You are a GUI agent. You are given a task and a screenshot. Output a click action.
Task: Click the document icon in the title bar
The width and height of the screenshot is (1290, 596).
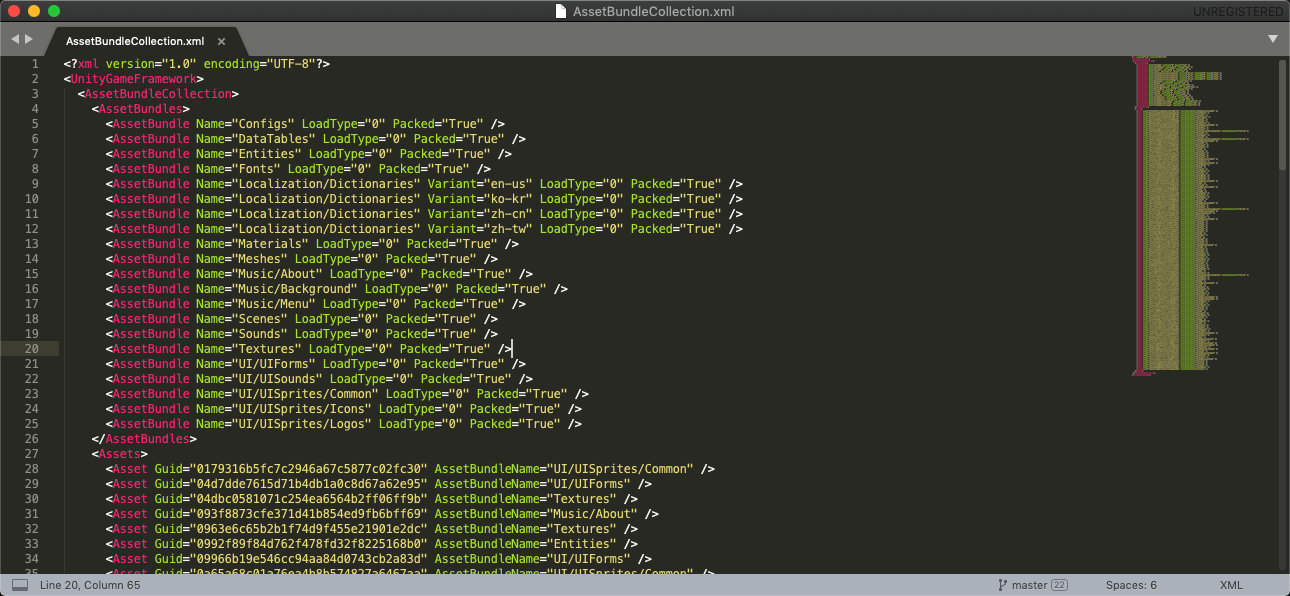[x=560, y=11]
